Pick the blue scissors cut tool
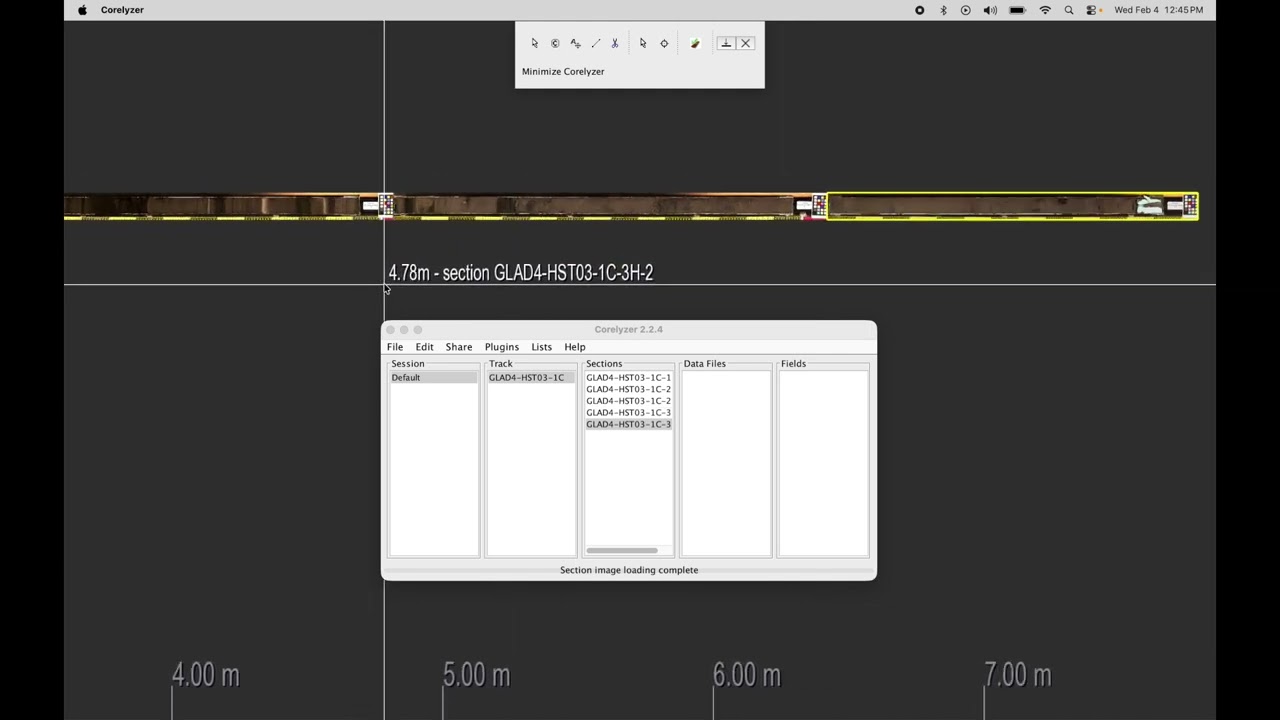The image size is (1280, 720). click(615, 43)
